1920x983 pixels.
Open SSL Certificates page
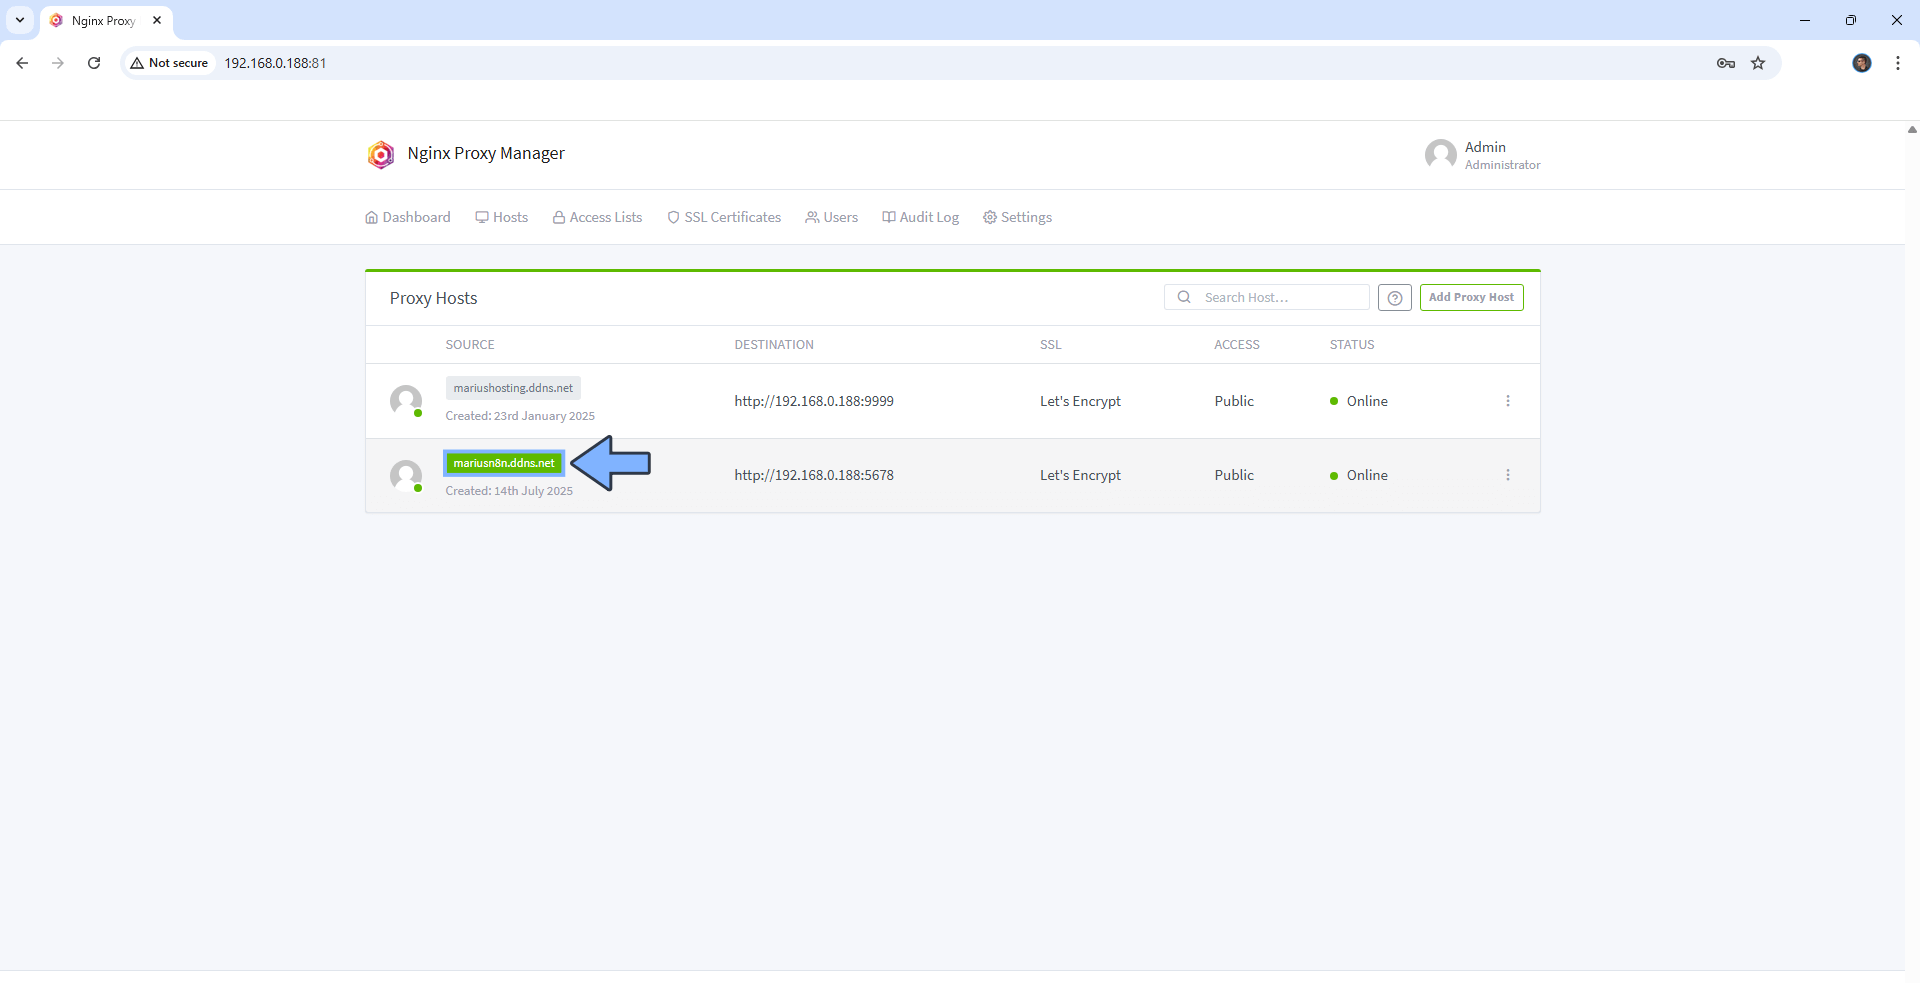pos(724,218)
